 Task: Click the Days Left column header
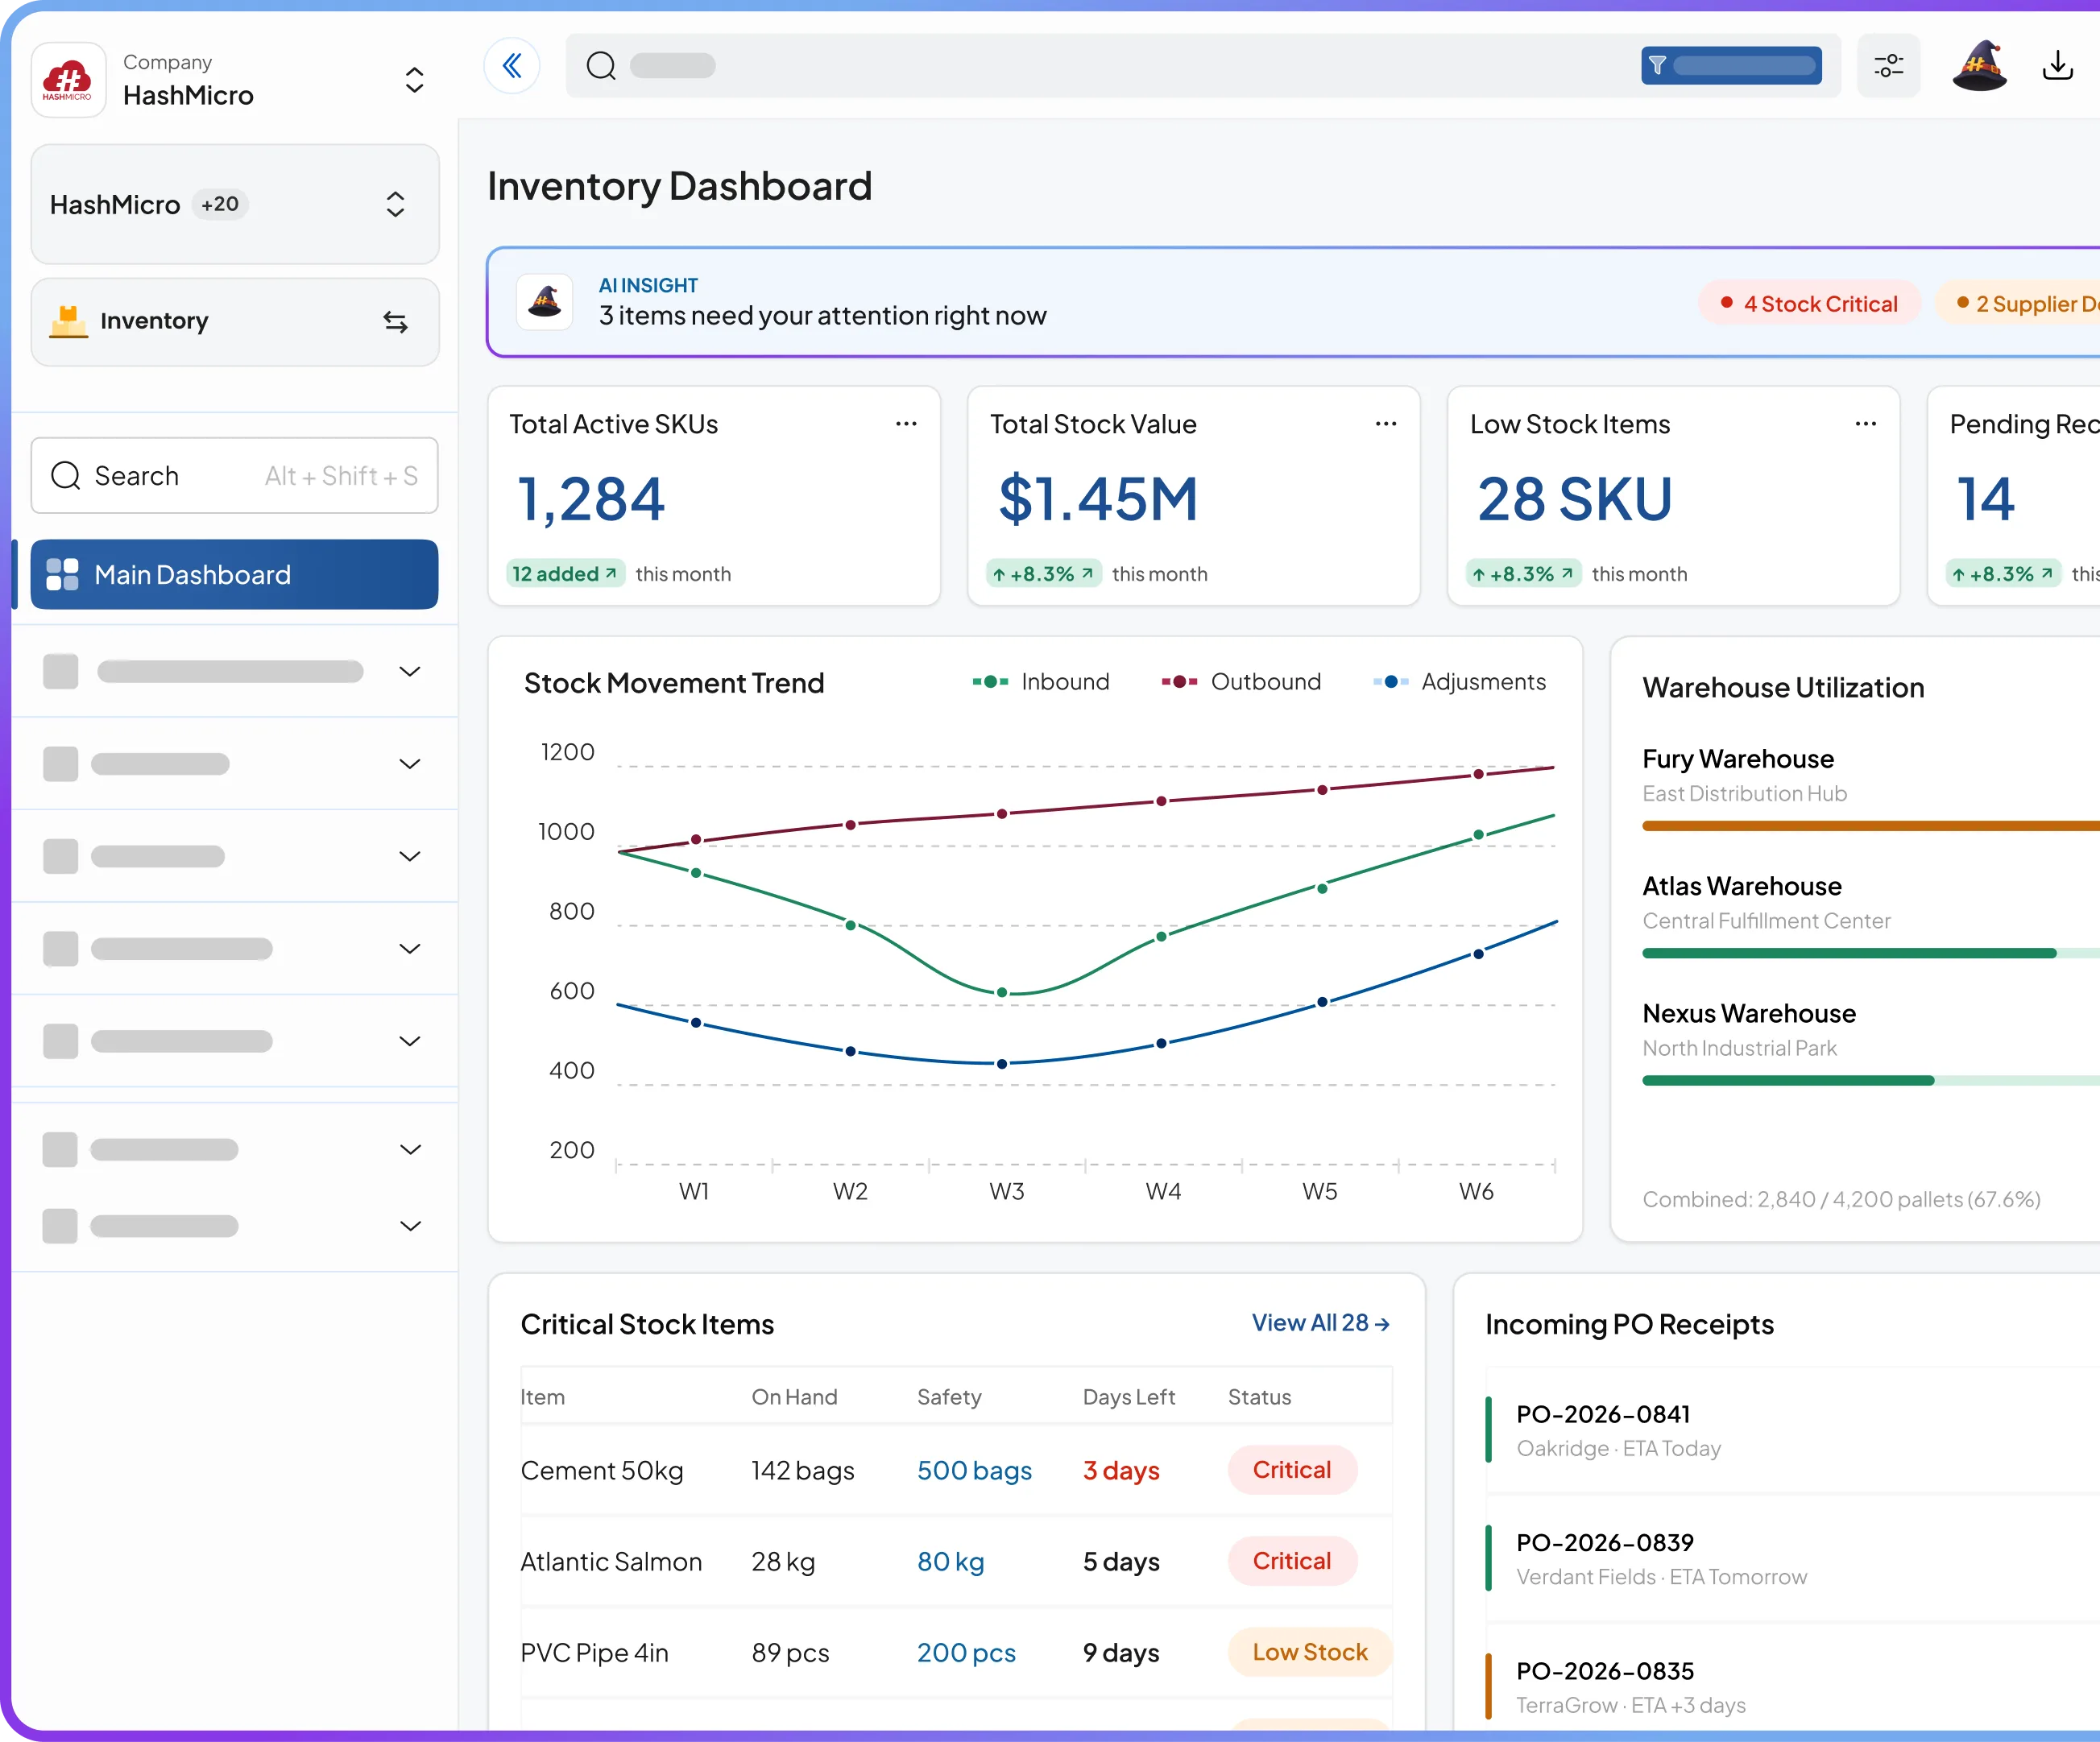coord(1128,1396)
